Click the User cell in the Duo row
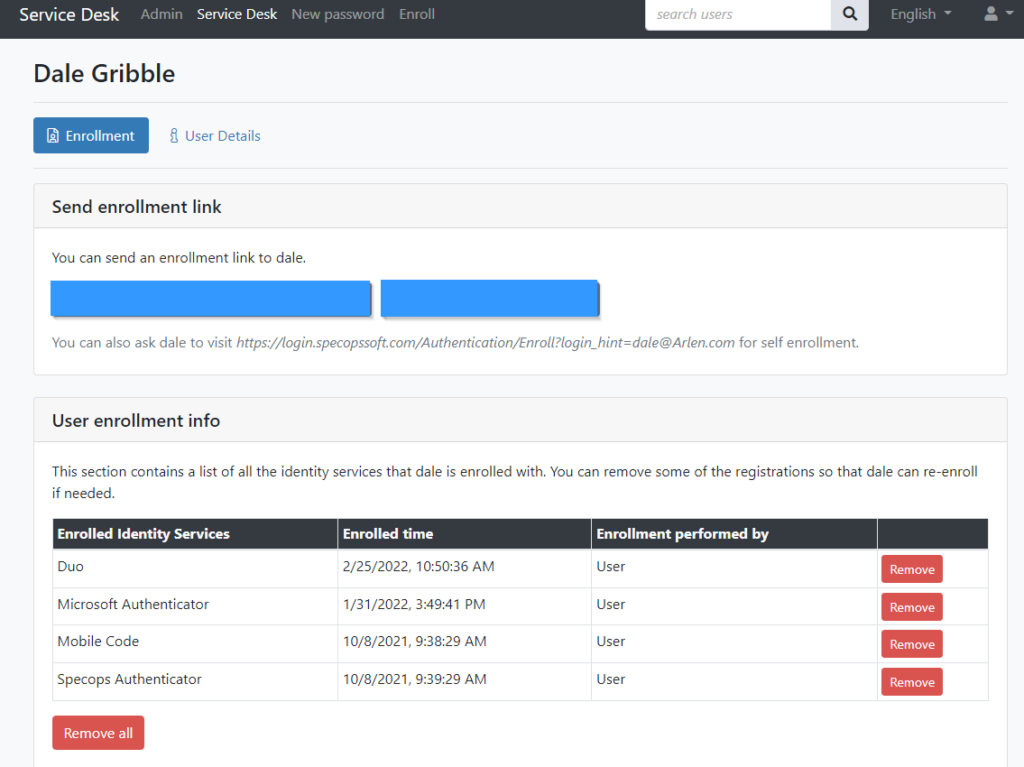The width and height of the screenshot is (1024, 767). coord(734,567)
